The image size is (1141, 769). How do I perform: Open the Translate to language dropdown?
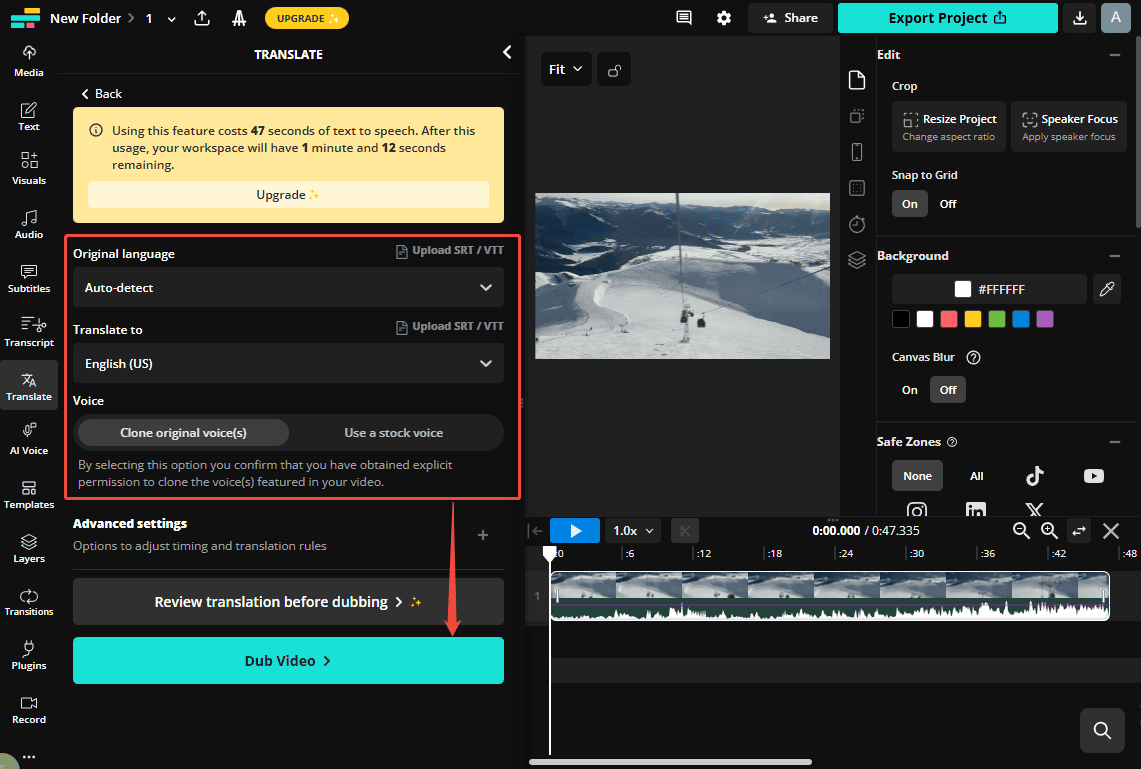click(x=288, y=363)
